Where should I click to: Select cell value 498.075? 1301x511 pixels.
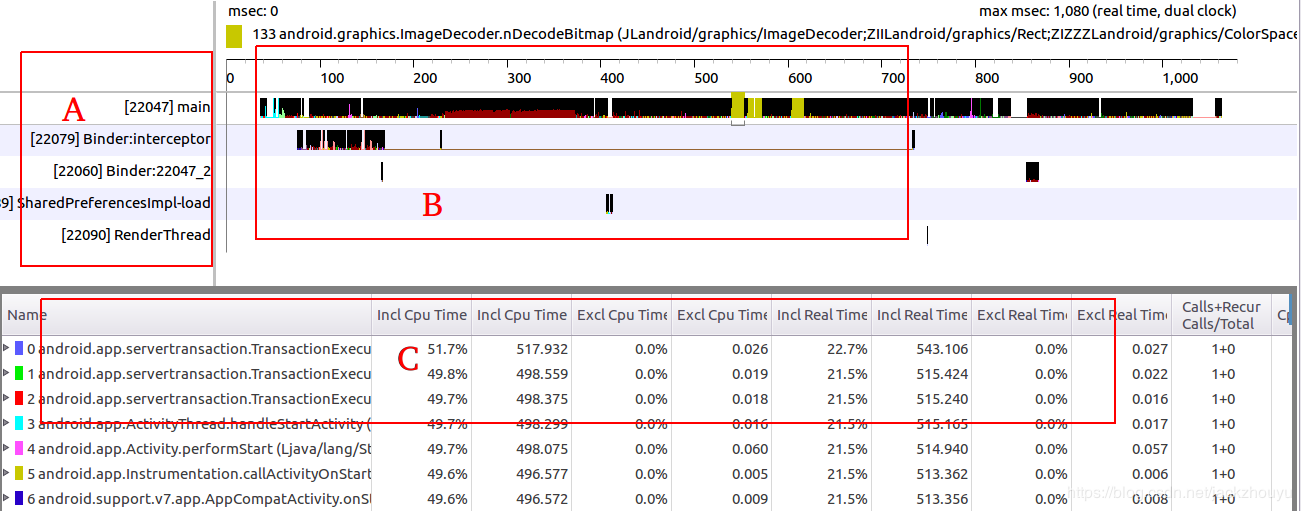(x=542, y=449)
